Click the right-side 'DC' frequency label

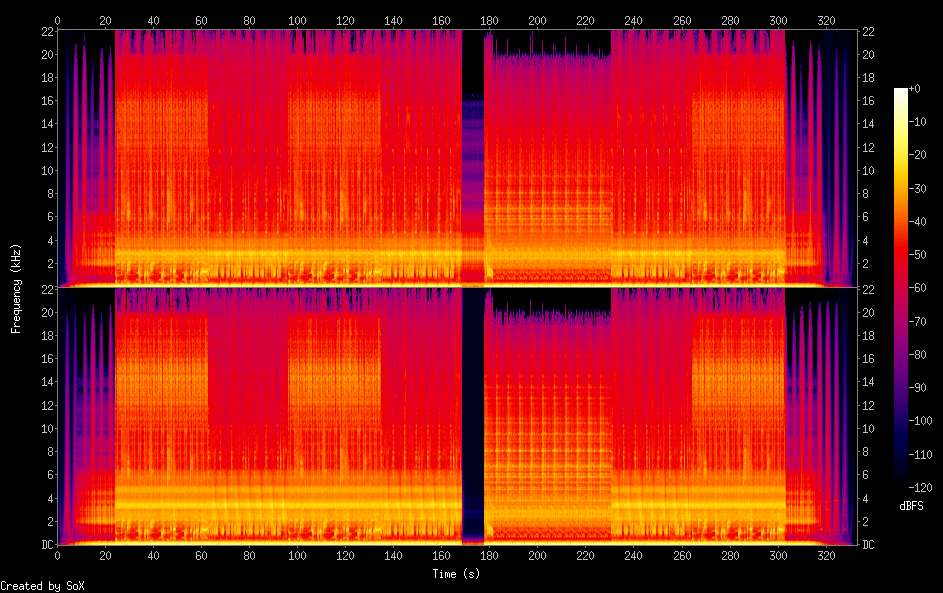(868, 545)
